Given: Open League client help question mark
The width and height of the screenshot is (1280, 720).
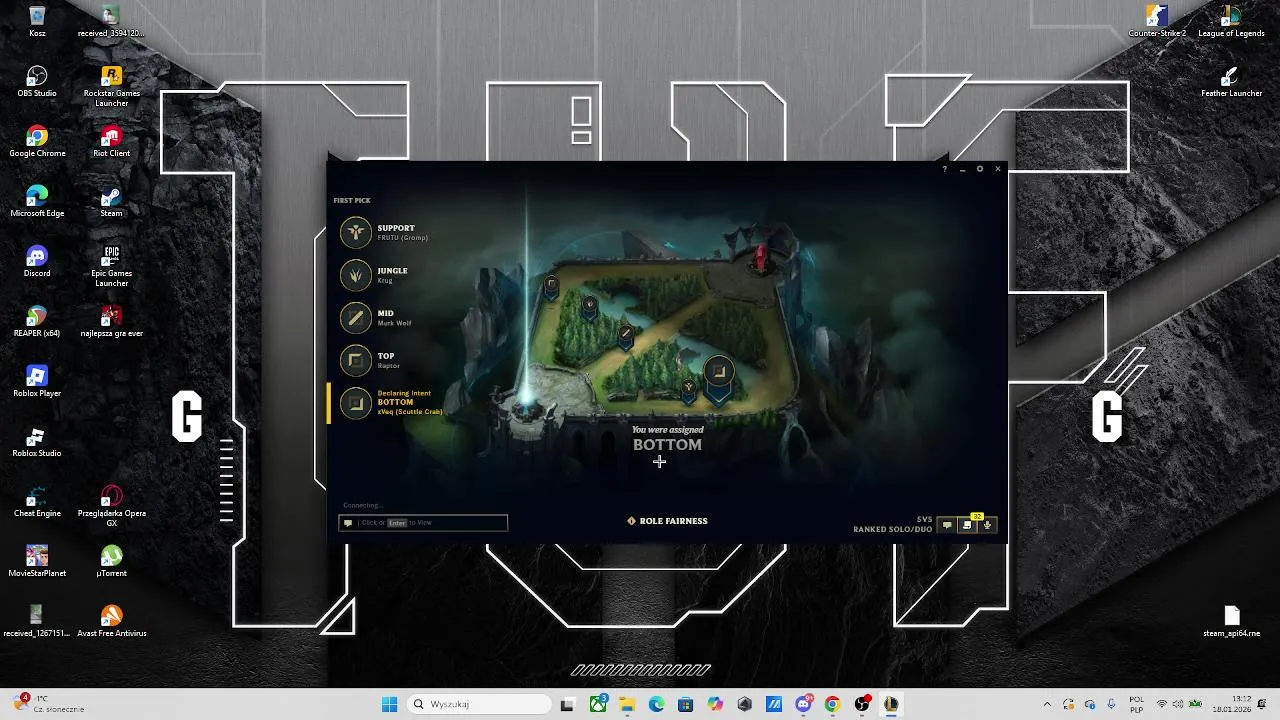Looking at the screenshot, I should tap(944, 169).
